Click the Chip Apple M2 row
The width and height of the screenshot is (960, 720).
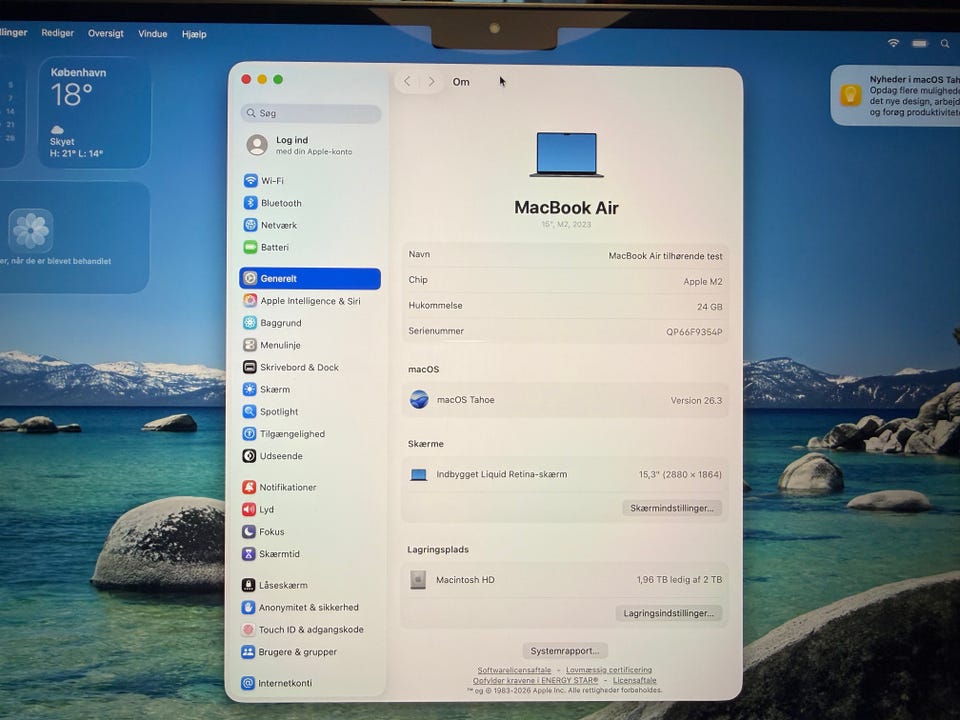[x=565, y=280]
